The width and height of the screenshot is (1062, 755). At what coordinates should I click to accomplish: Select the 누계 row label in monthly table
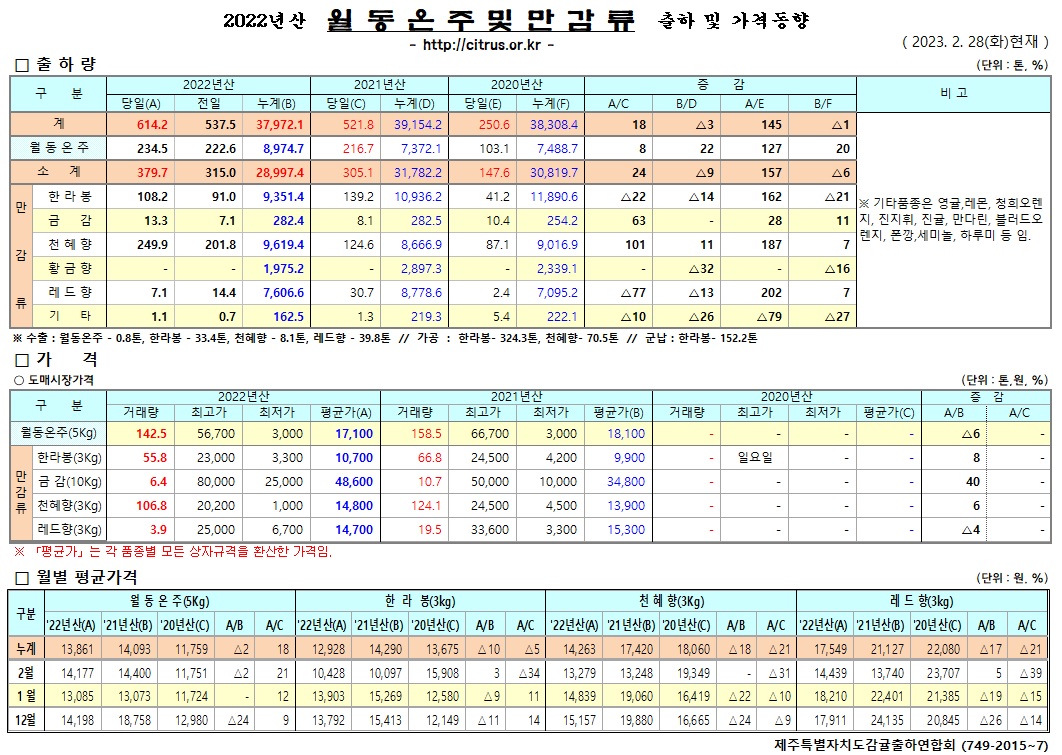point(25,650)
